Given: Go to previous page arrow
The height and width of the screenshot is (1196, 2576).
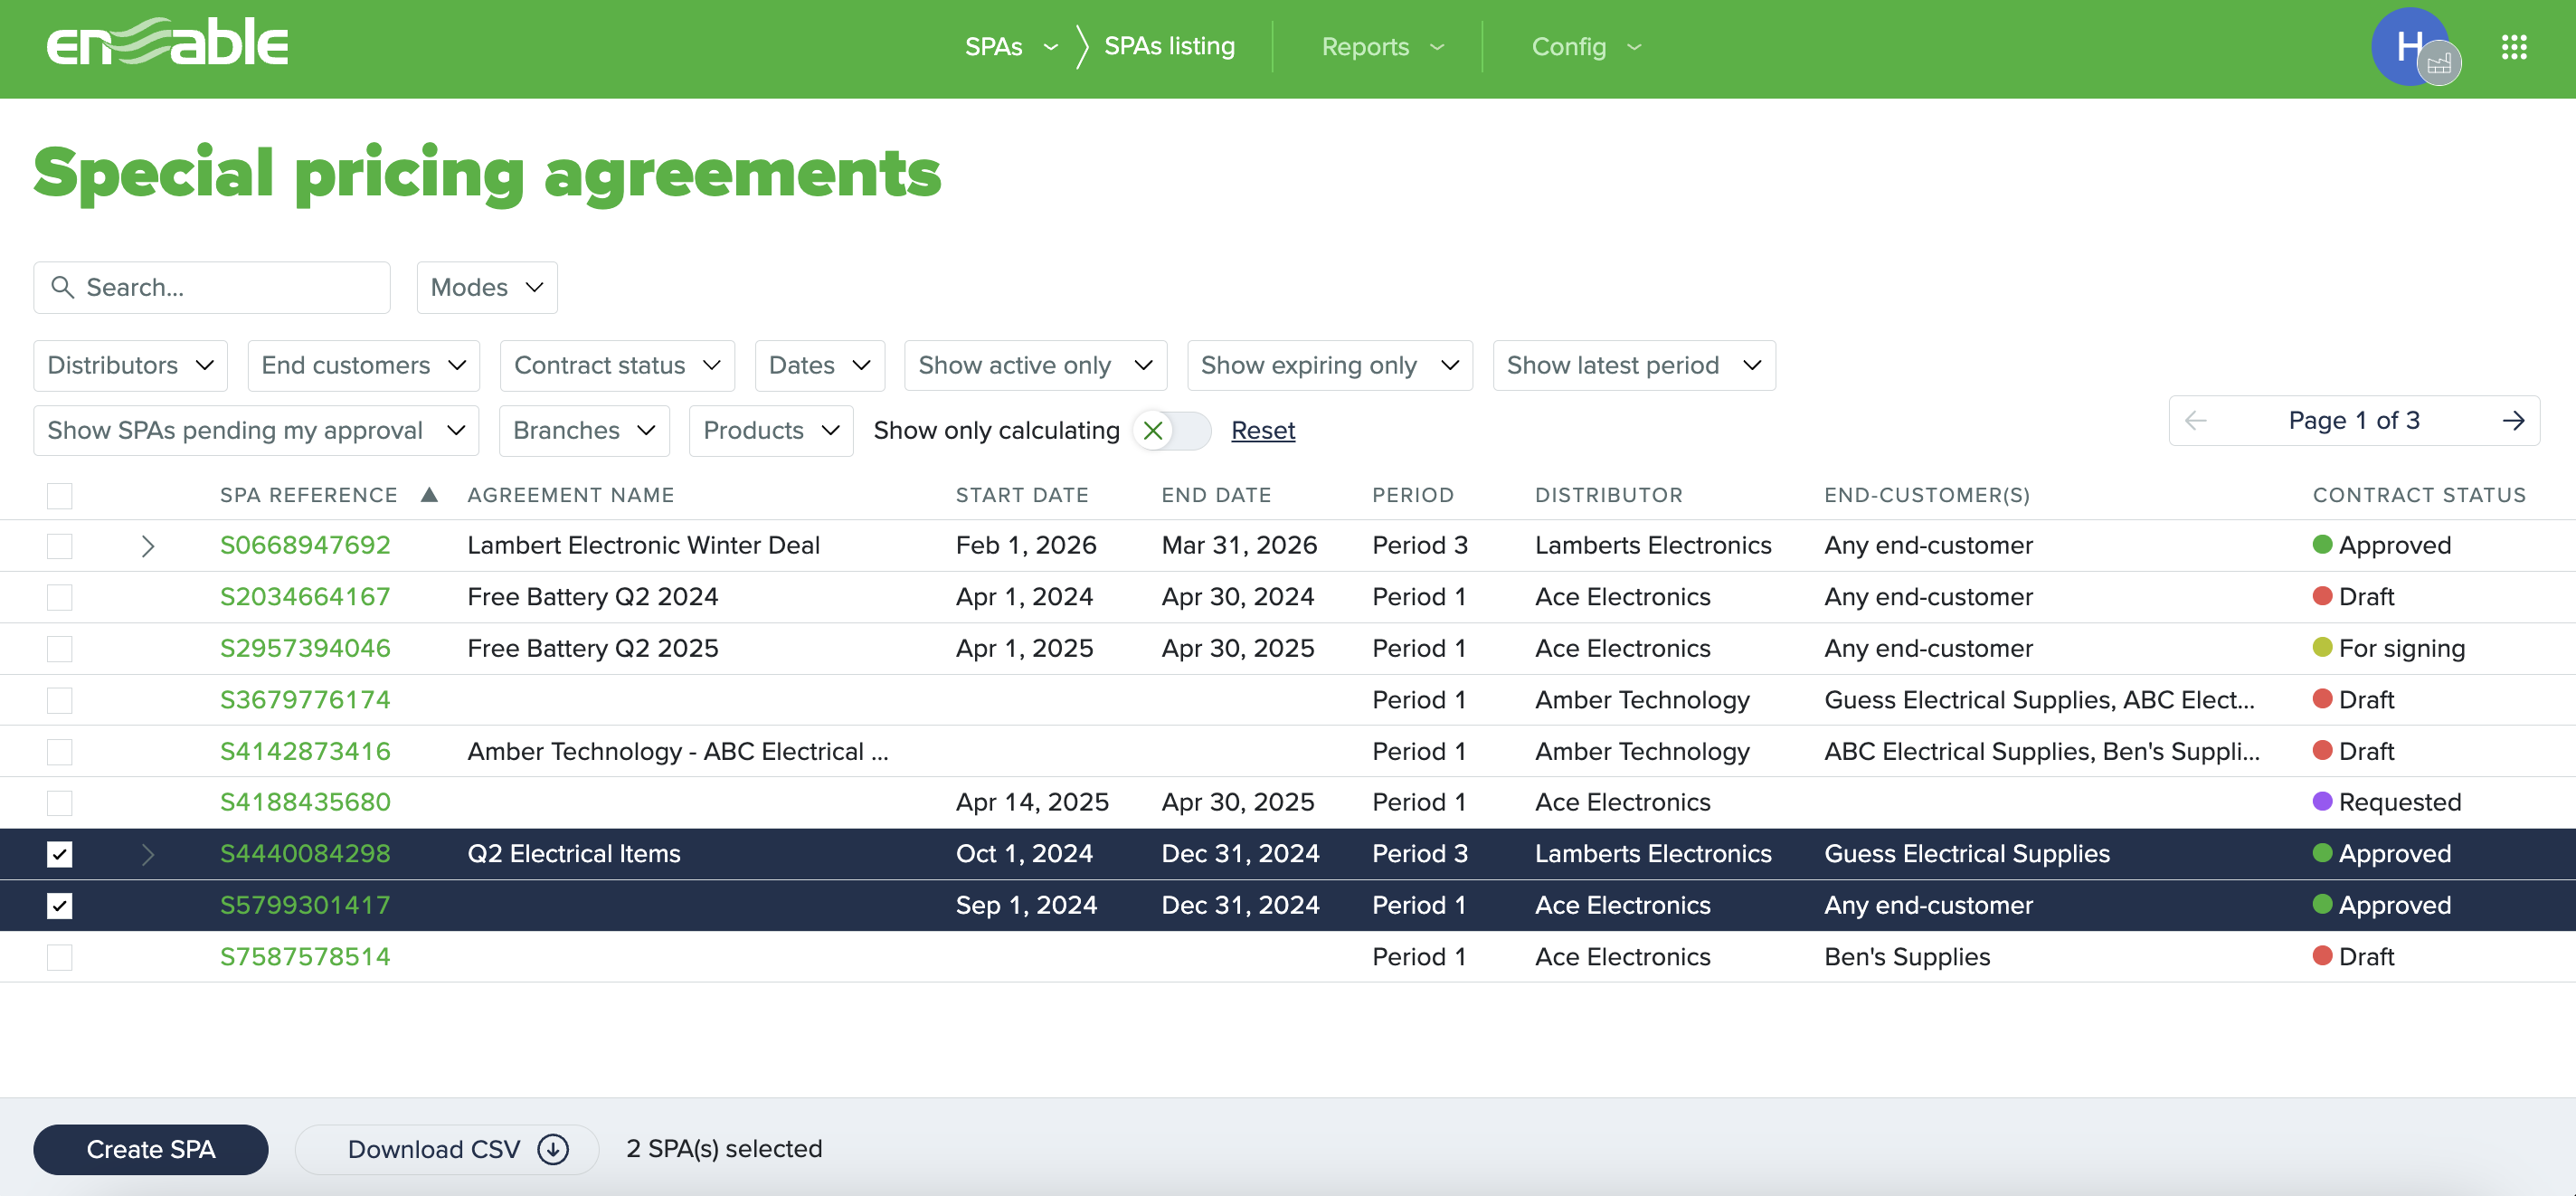Looking at the screenshot, I should (x=2196, y=421).
